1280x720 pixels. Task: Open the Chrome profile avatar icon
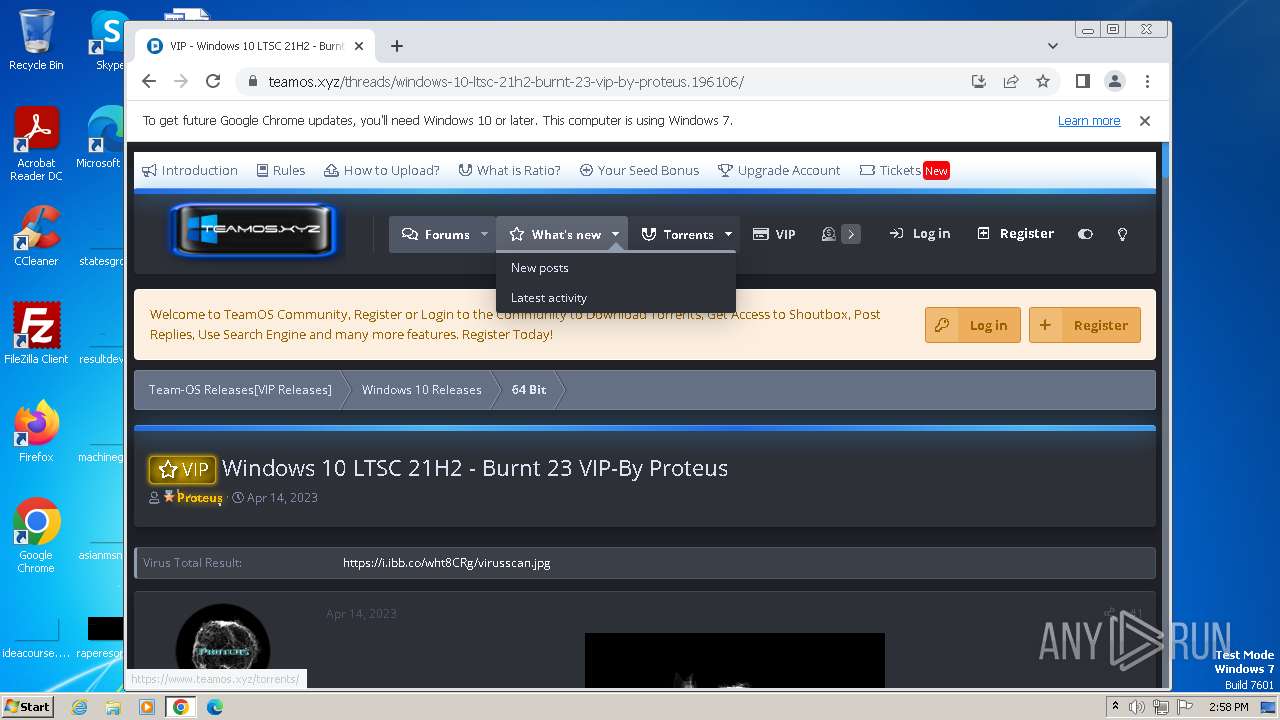tap(1115, 81)
